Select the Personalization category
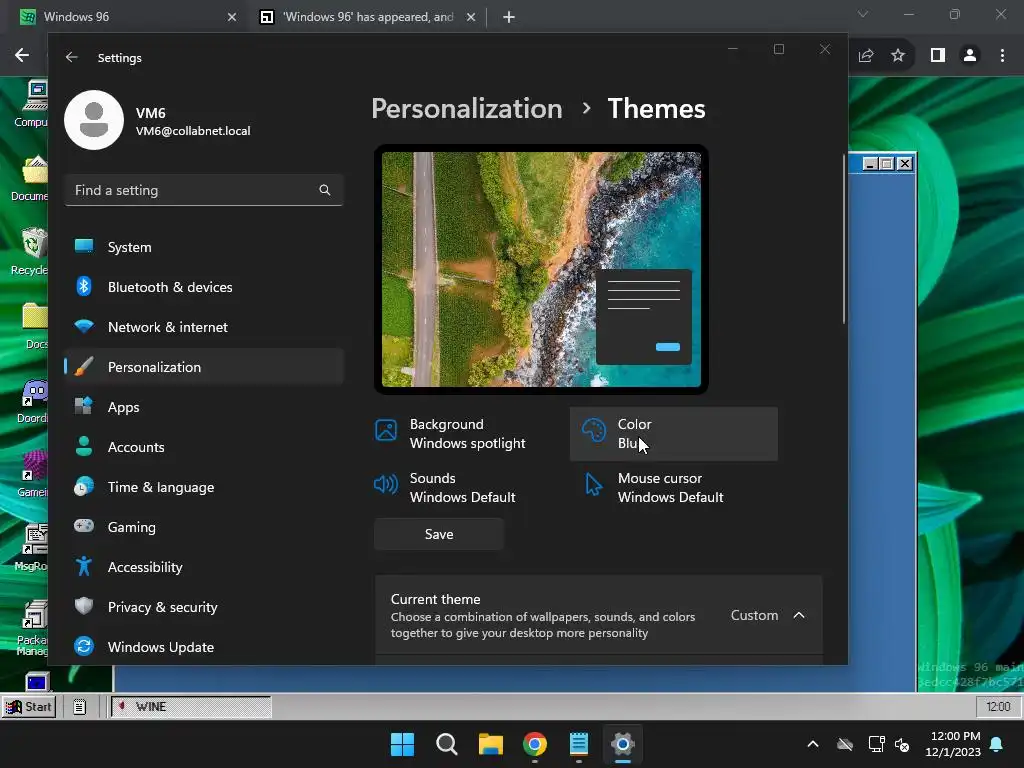Screen dimensions: 1024x768 coord(204,366)
